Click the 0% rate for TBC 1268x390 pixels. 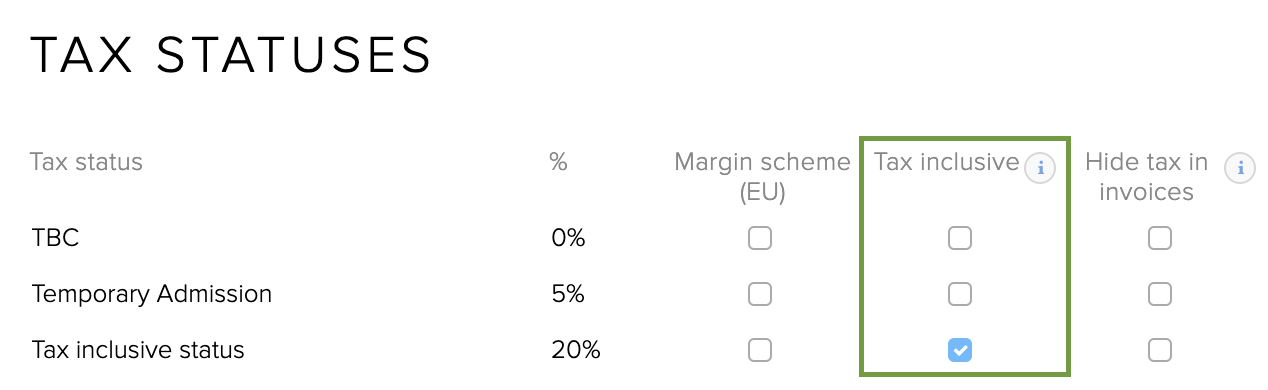568,238
